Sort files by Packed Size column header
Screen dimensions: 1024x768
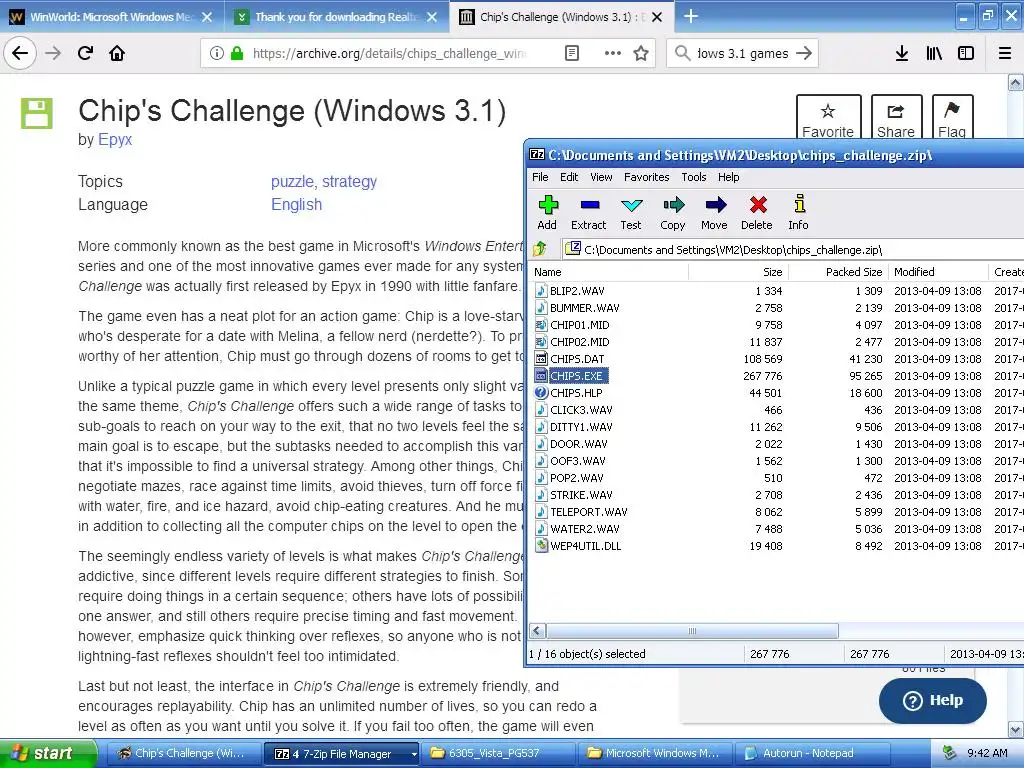click(837, 272)
